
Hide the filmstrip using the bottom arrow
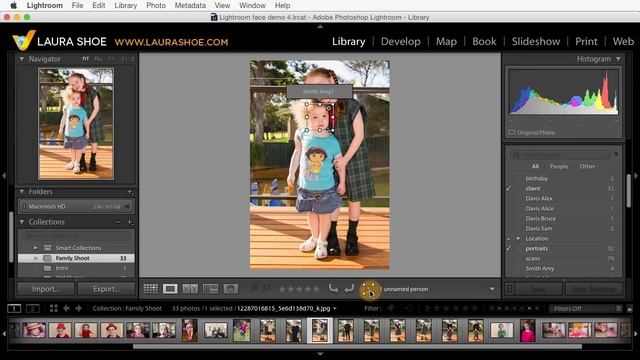320,354
